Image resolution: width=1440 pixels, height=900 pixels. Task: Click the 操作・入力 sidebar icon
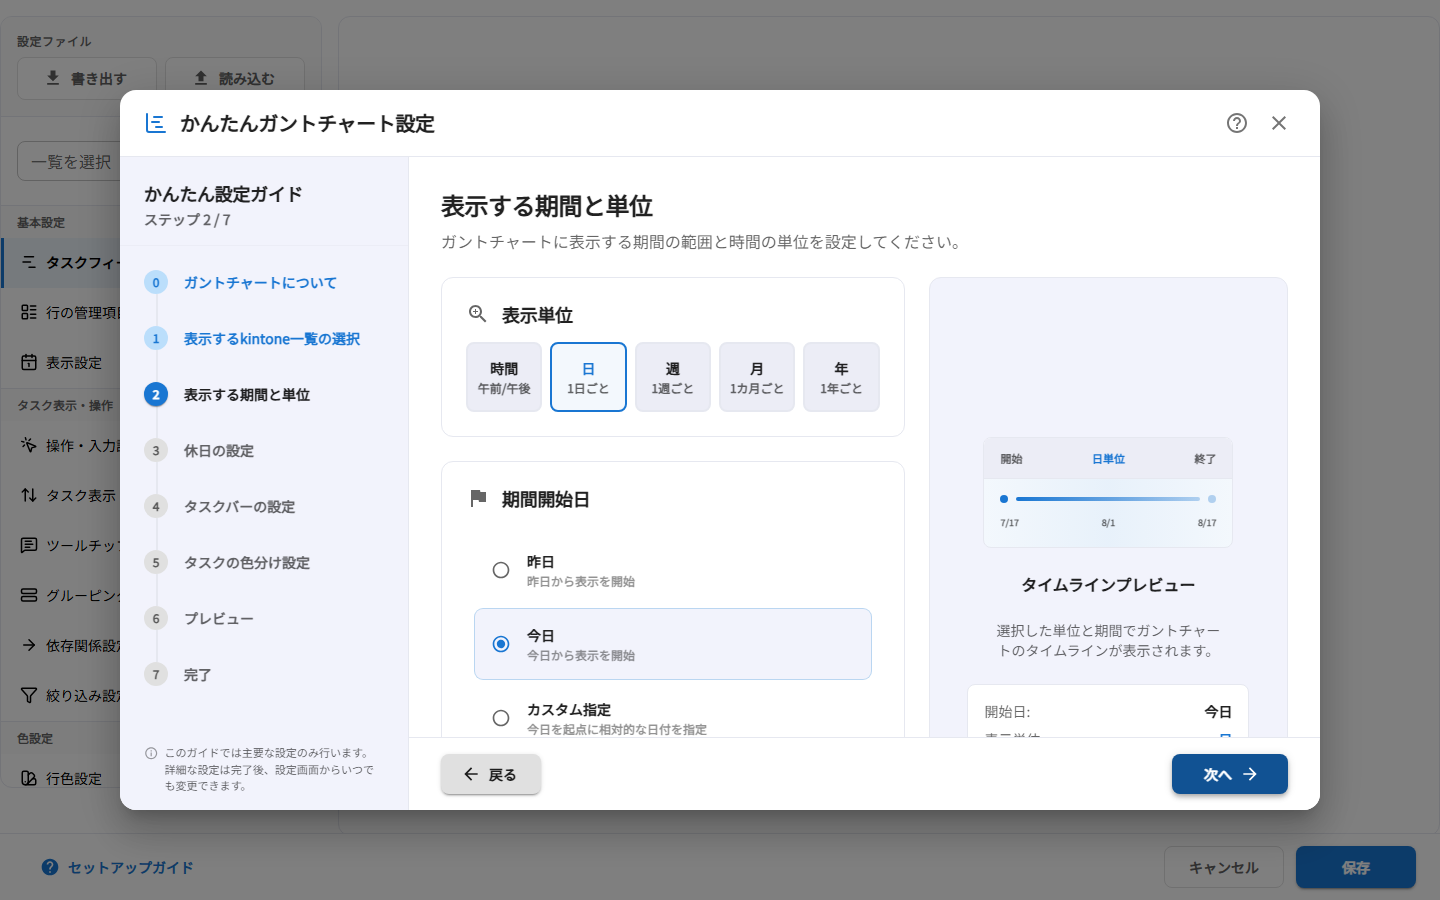click(x=29, y=445)
